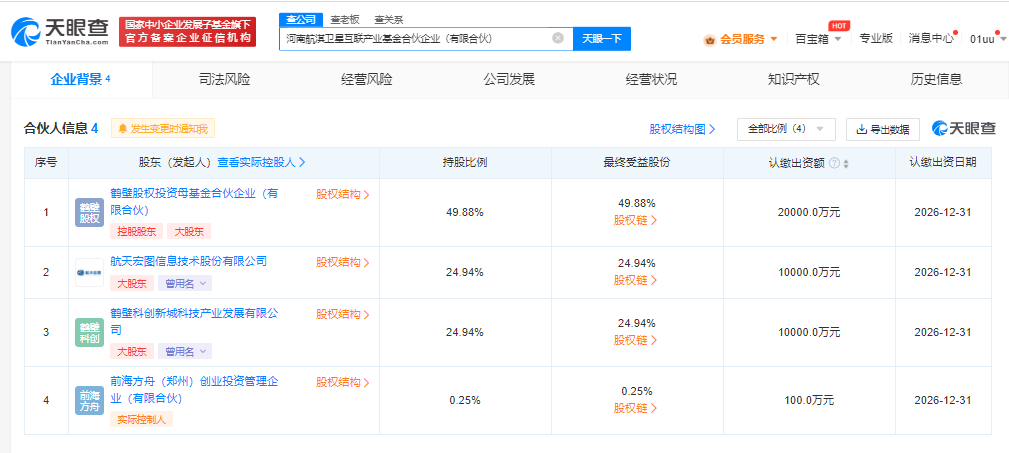Open 股权结构 for 鹤壁股权投资母基金
This screenshot has height=453, width=1009.
(x=343, y=194)
